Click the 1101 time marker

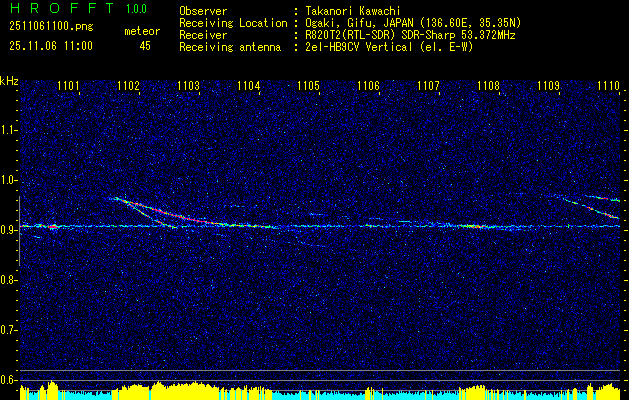68,85
